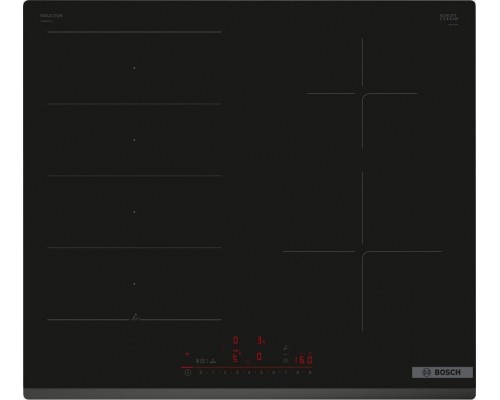
Task: Select power level 9 on the scale
Action: 310,372
